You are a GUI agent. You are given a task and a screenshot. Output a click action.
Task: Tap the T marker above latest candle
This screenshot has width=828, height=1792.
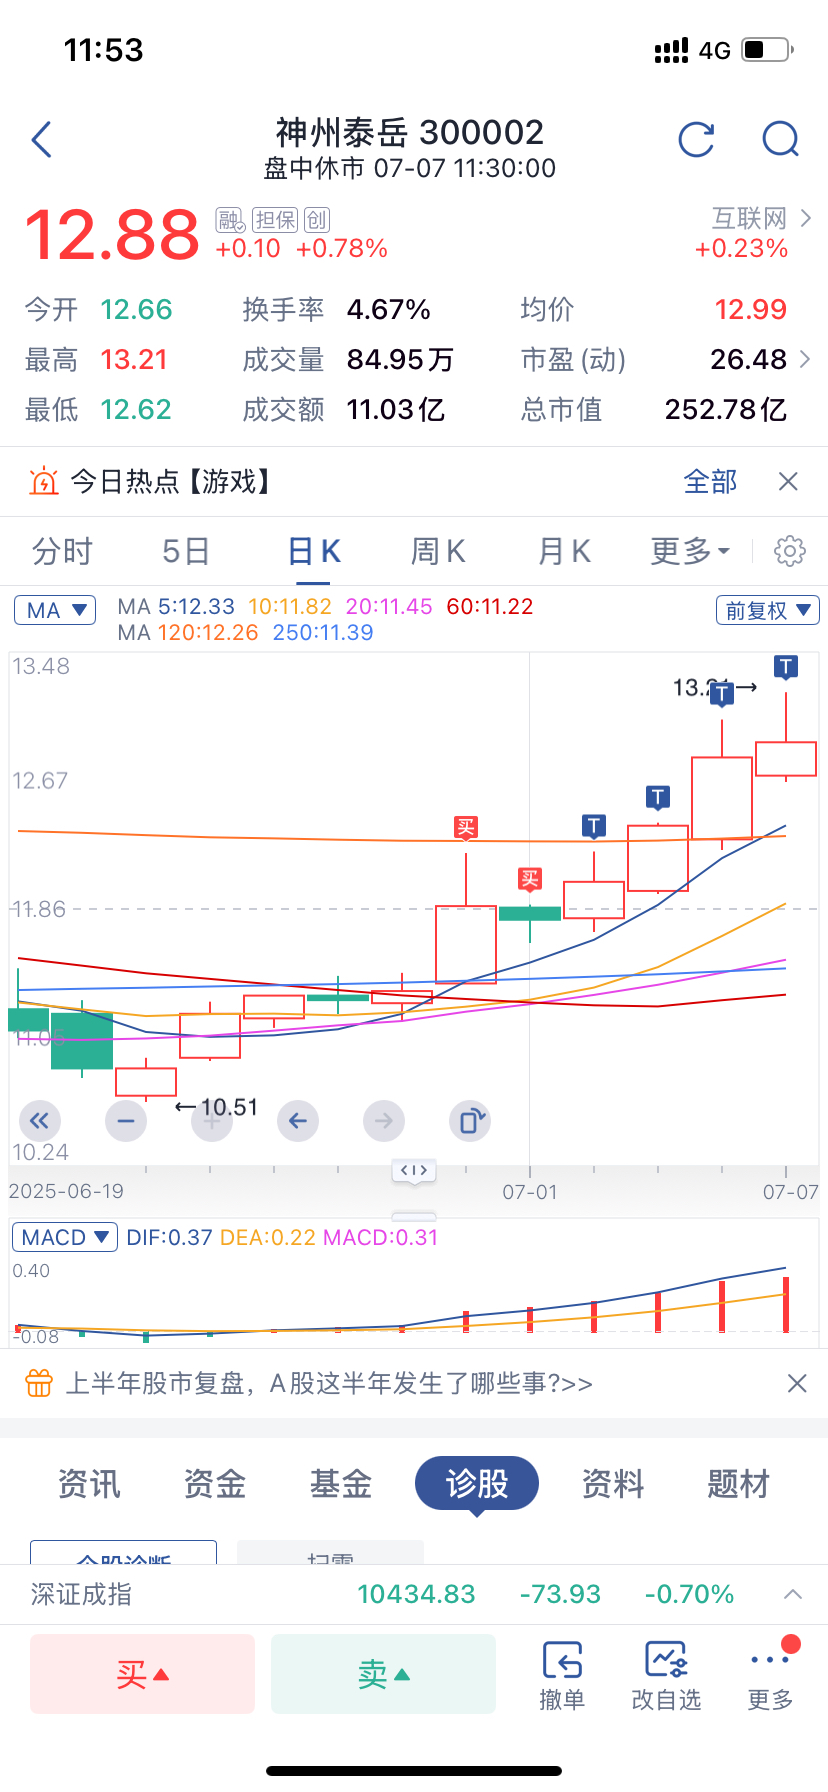[x=786, y=668]
